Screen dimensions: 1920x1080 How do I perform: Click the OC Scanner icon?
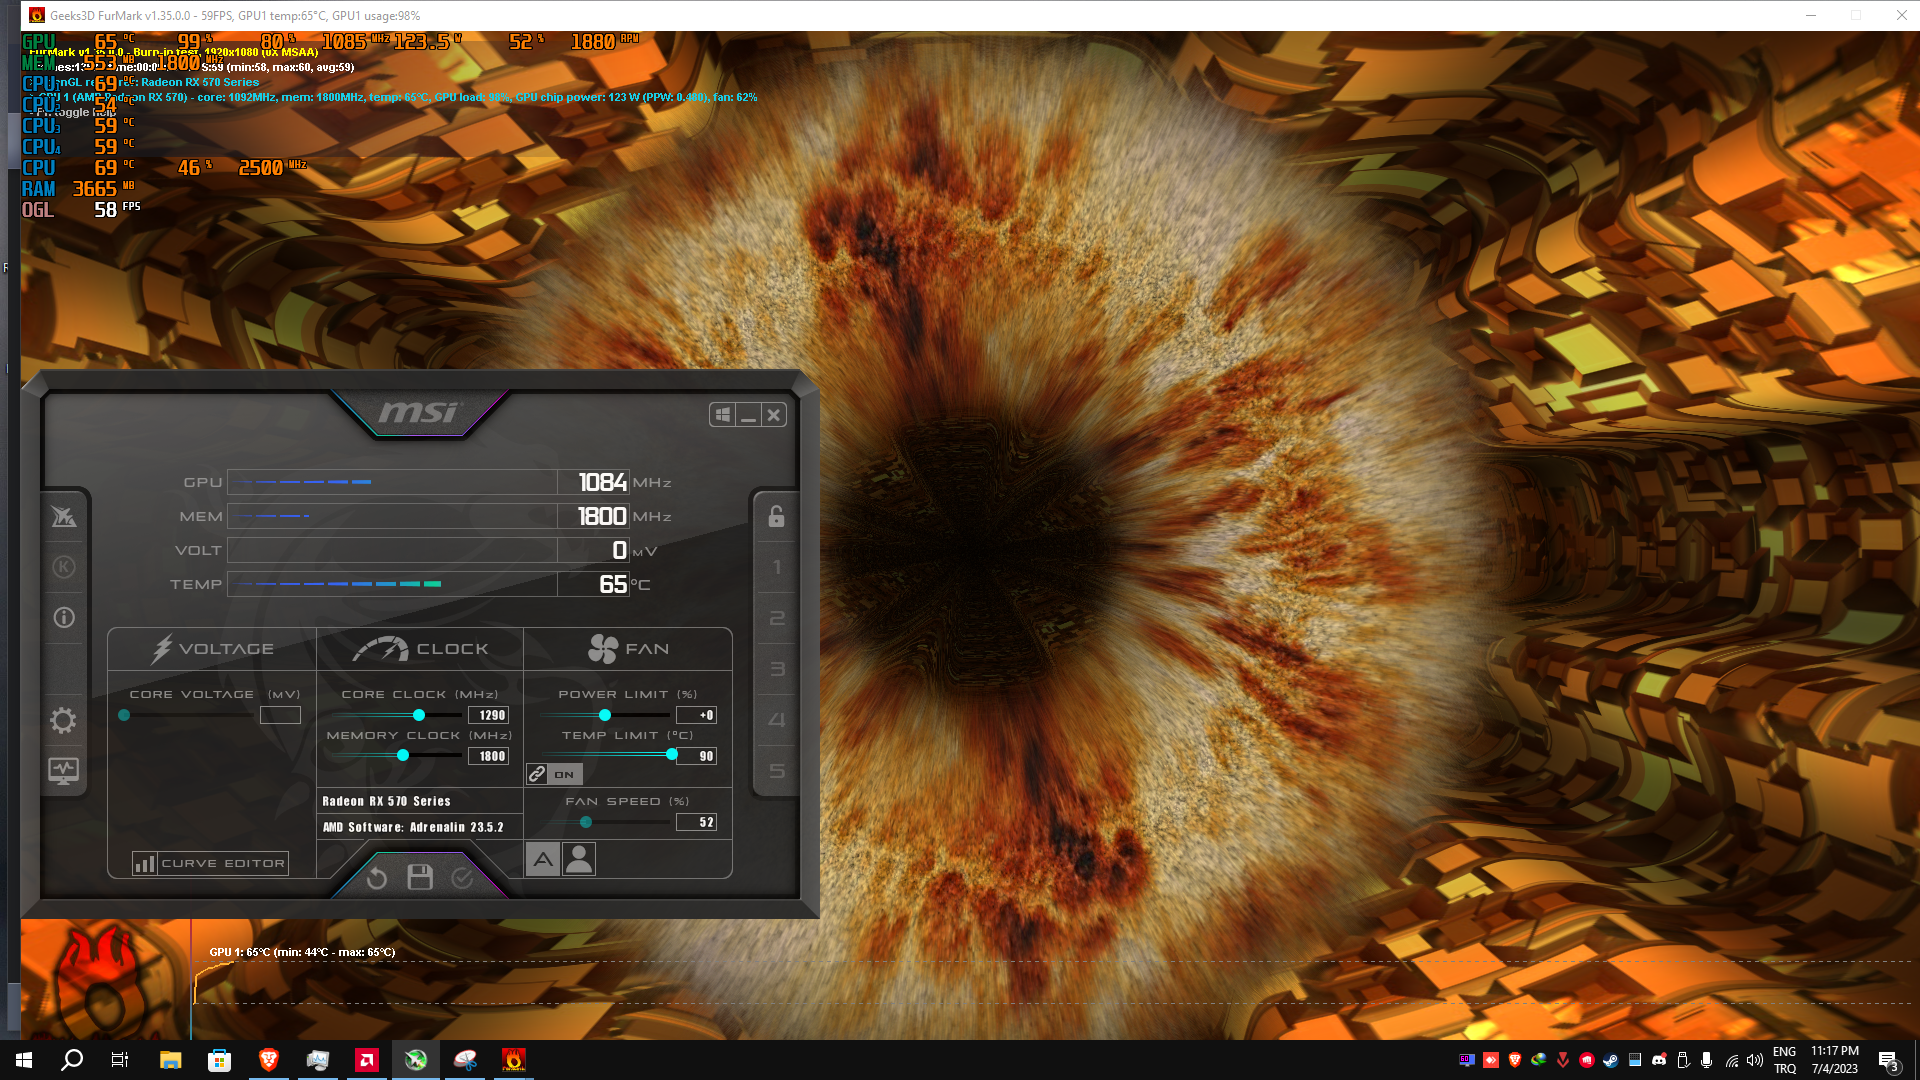pyautogui.click(x=63, y=516)
